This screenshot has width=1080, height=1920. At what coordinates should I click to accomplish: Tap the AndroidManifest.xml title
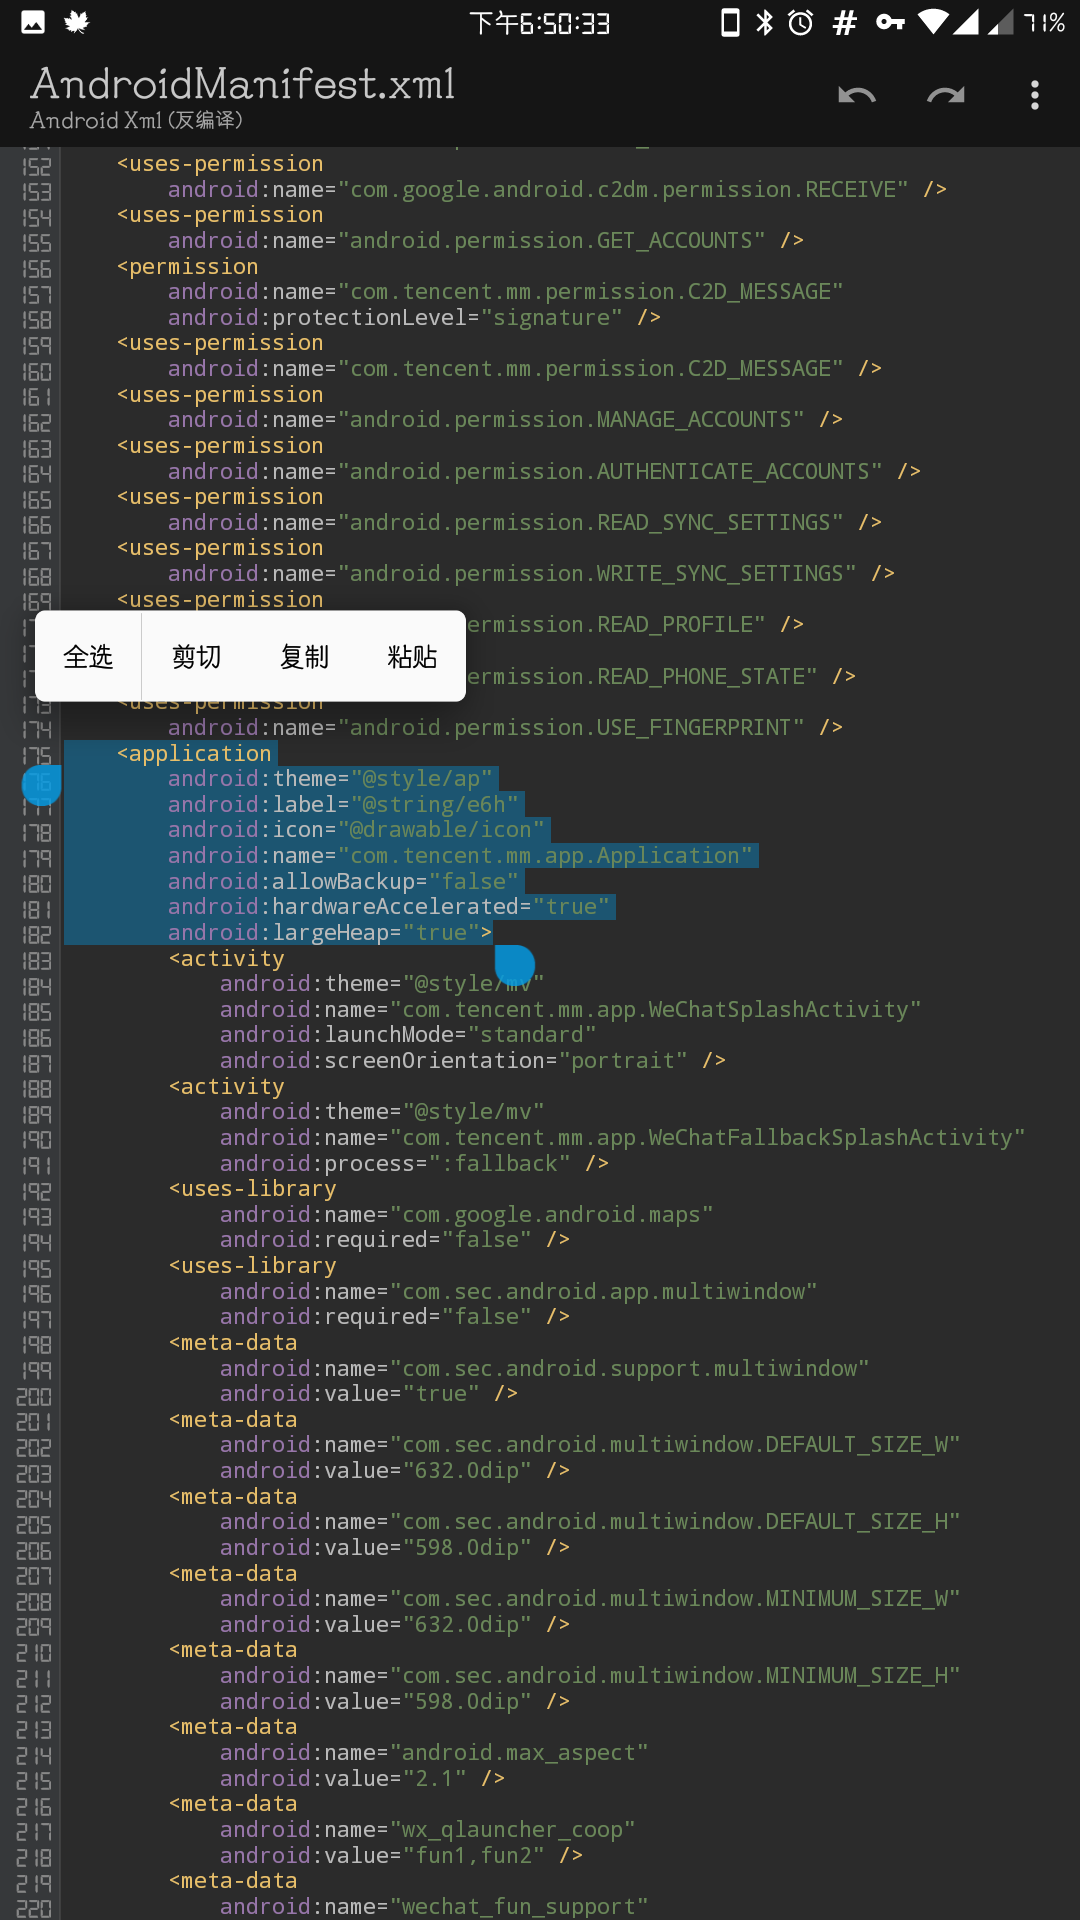click(x=243, y=84)
